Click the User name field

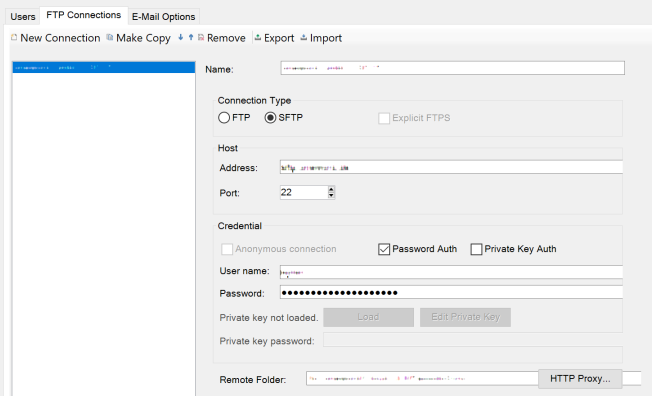coord(451,272)
